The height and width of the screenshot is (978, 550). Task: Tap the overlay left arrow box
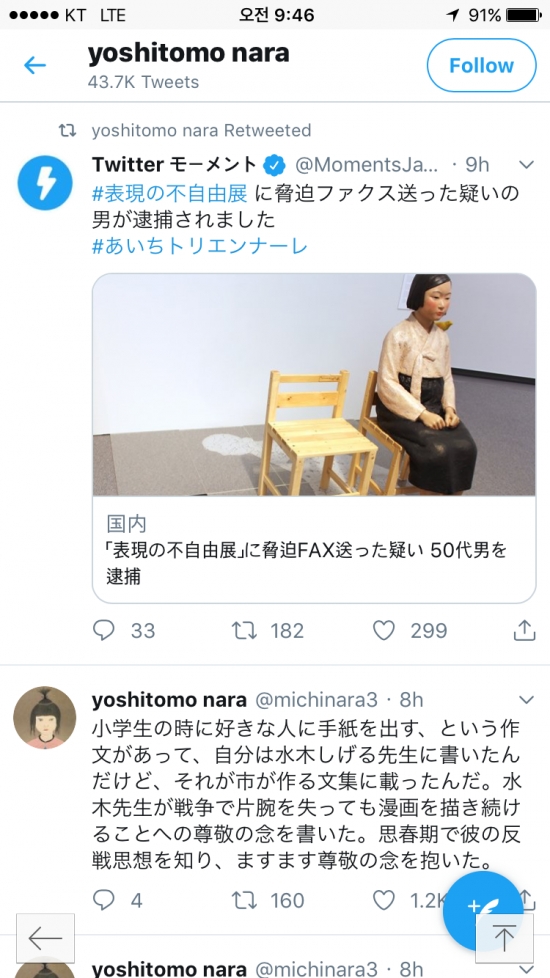(x=46, y=938)
